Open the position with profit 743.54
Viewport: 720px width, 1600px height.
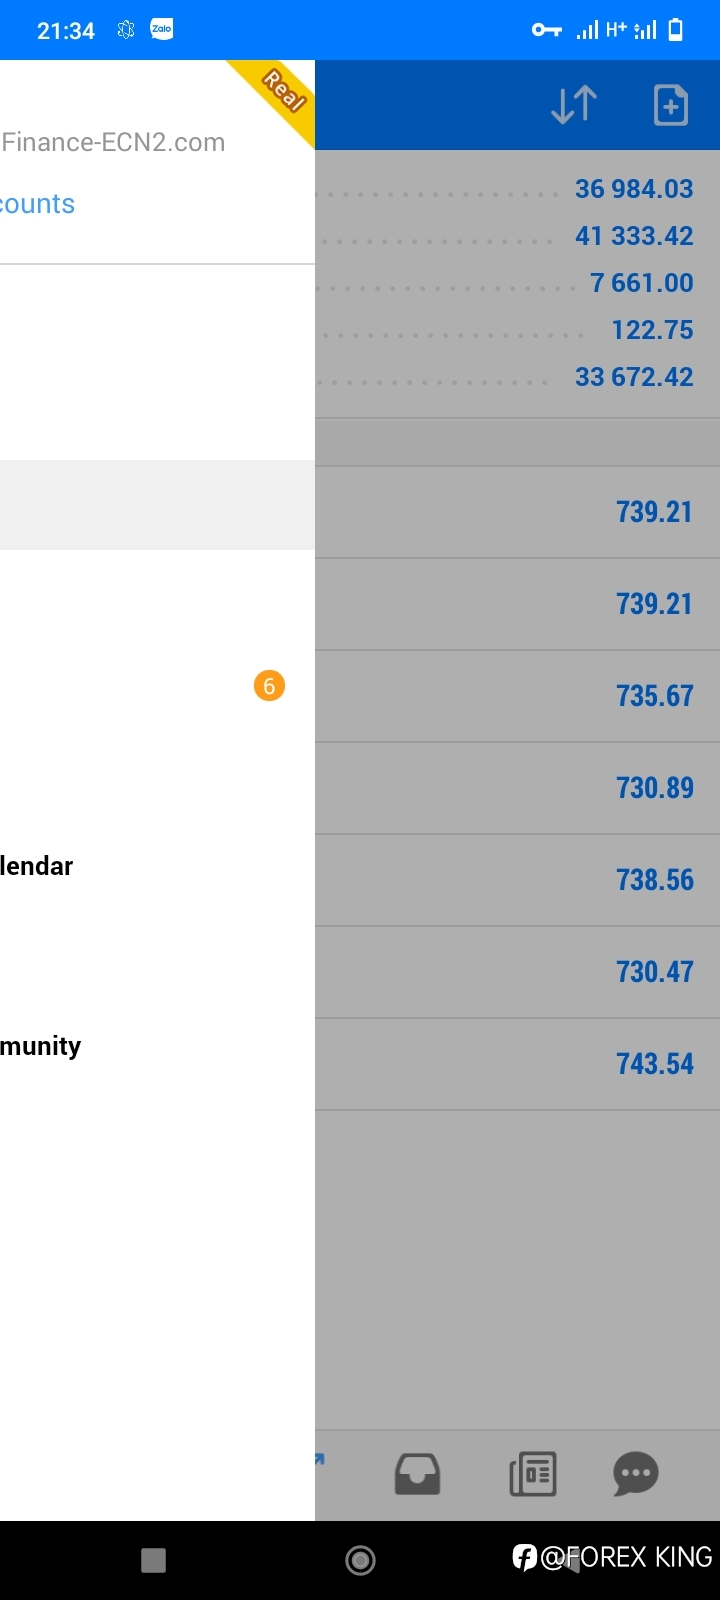517,1064
